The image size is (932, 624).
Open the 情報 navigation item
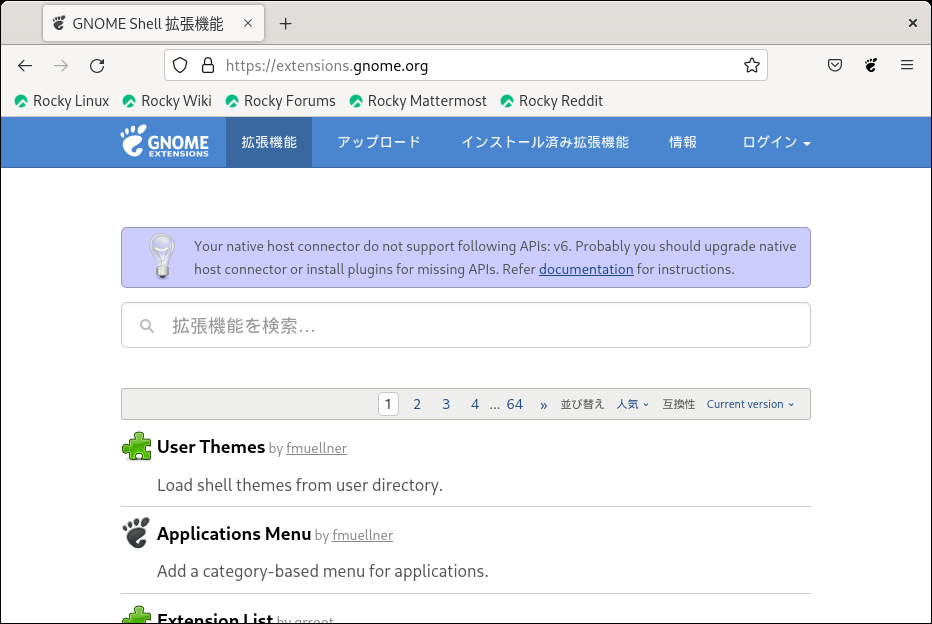tap(682, 142)
